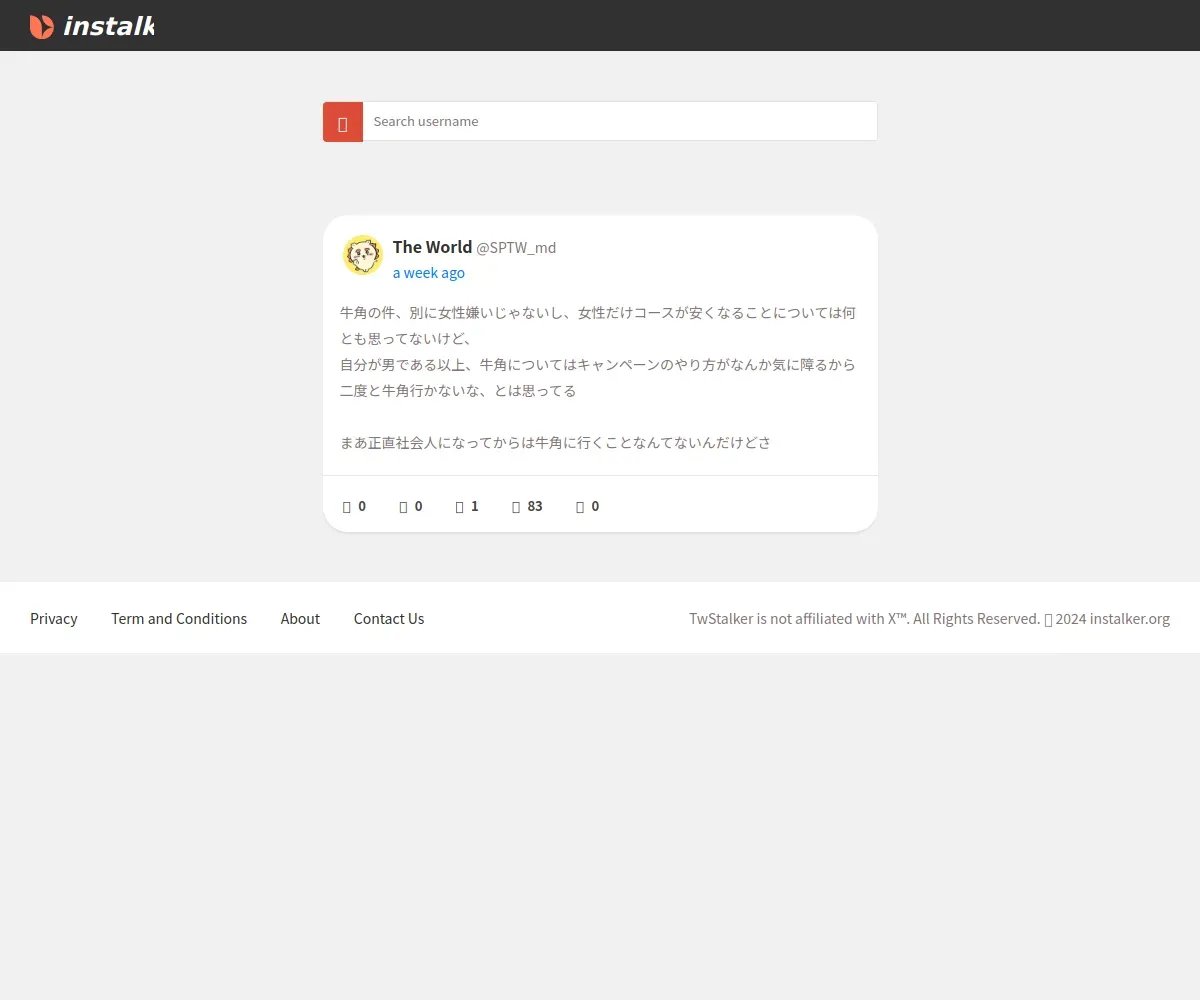
Task: Open Term and Conditions link
Action: coord(179,619)
